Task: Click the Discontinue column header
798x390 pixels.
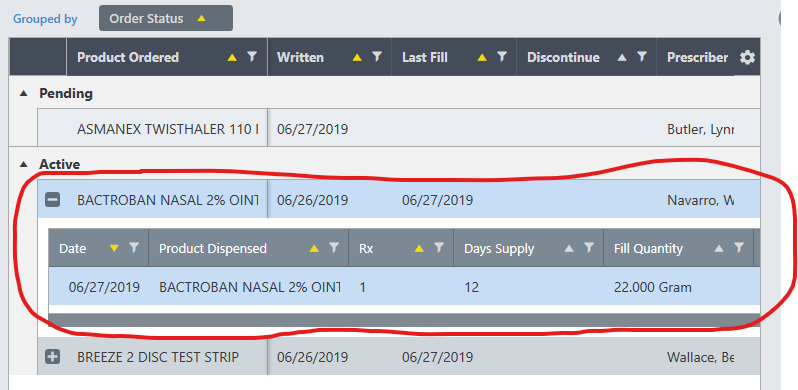Action: (x=586, y=57)
